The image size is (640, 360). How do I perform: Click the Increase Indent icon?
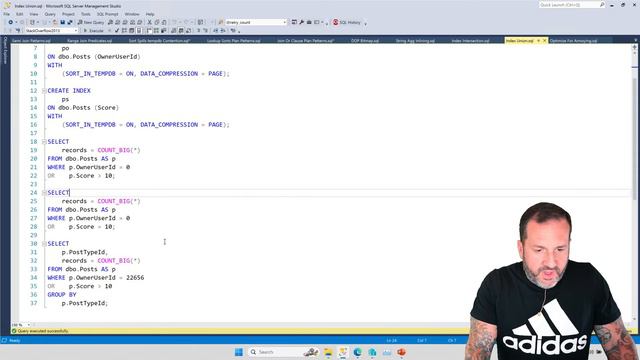pyautogui.click(x=223, y=31)
